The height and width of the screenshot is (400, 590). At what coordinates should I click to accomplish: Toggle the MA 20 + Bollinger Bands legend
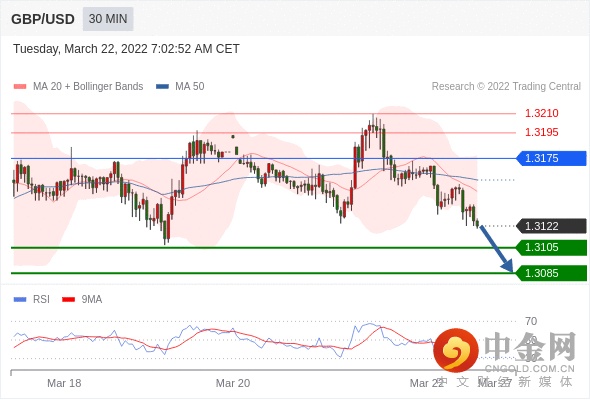(78, 87)
